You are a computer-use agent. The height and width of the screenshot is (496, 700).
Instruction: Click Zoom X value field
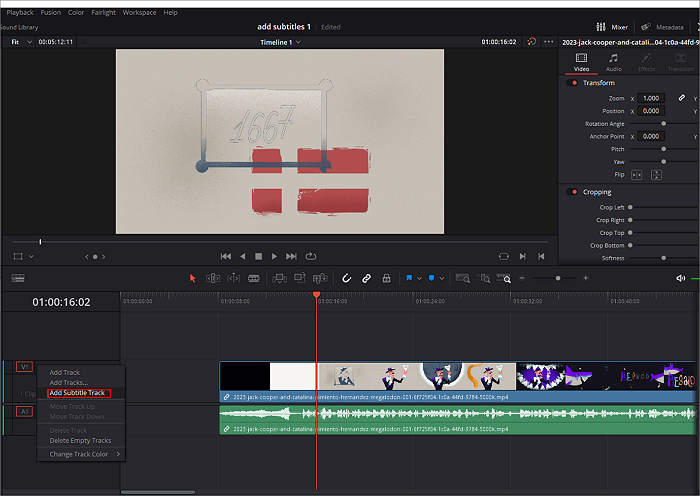coord(651,98)
